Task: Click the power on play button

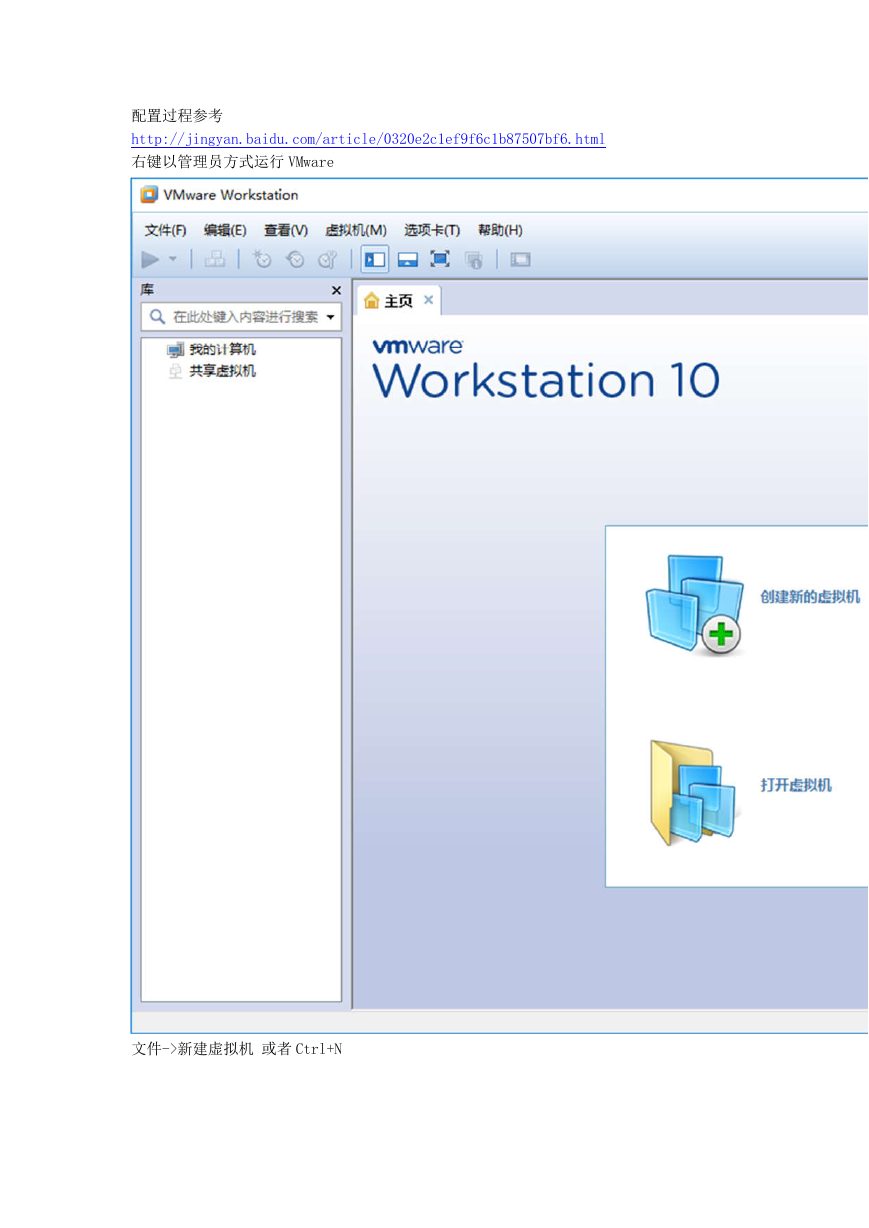Action: point(150,260)
